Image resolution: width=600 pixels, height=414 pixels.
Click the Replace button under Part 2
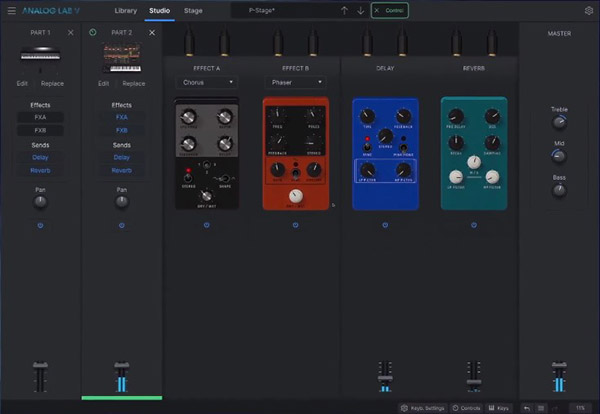coord(134,84)
